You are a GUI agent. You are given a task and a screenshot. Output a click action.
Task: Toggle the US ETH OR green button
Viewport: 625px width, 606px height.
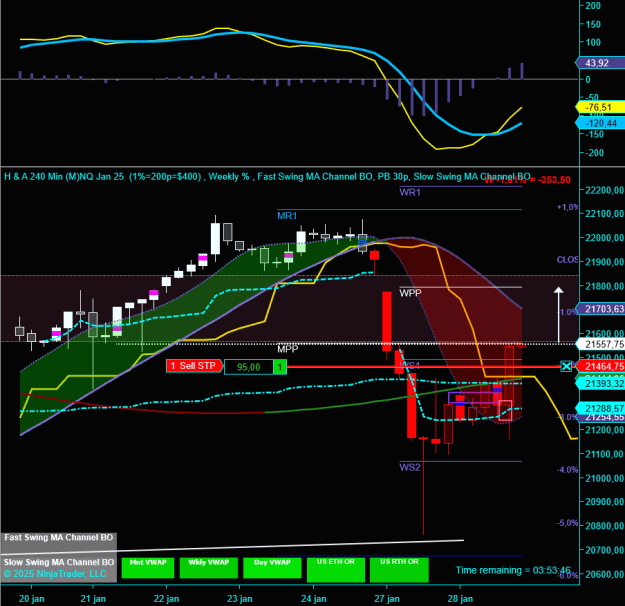click(x=336, y=570)
